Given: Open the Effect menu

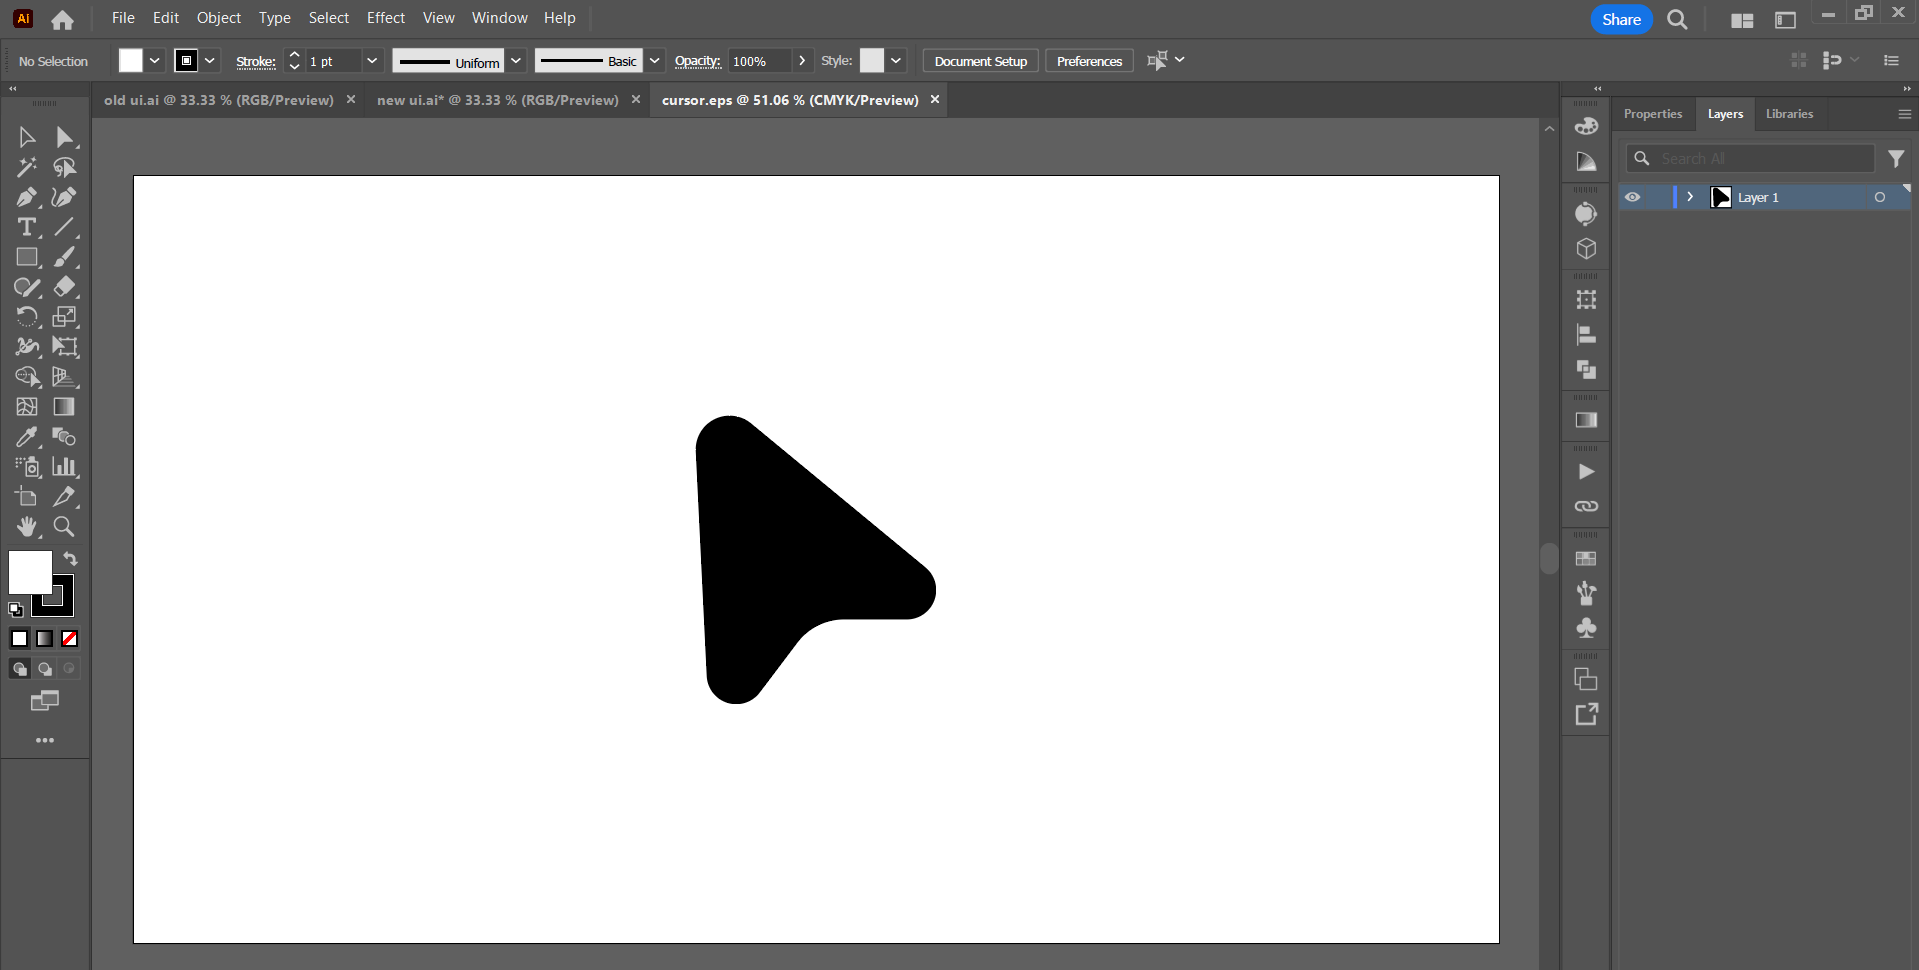Looking at the screenshot, I should point(385,18).
